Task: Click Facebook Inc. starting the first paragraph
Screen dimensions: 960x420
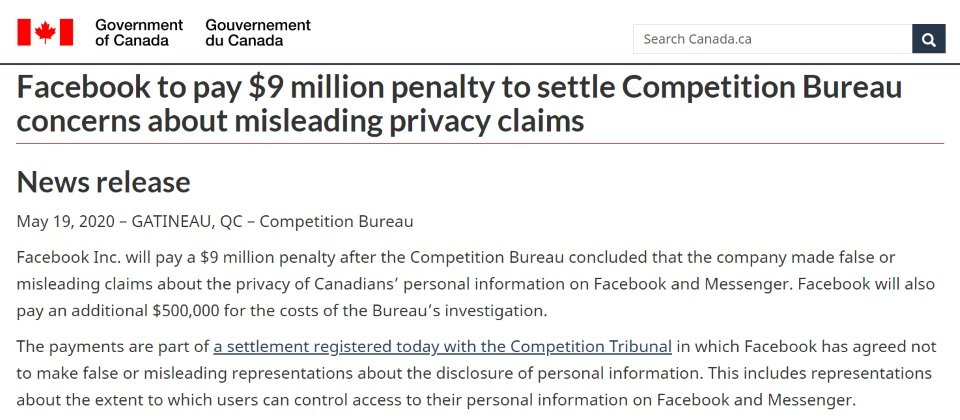Action: (69, 257)
